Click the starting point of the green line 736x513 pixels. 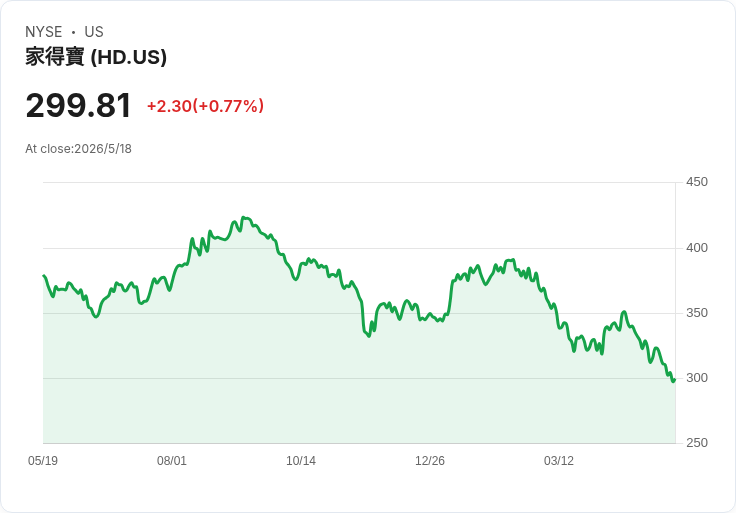coord(44,276)
